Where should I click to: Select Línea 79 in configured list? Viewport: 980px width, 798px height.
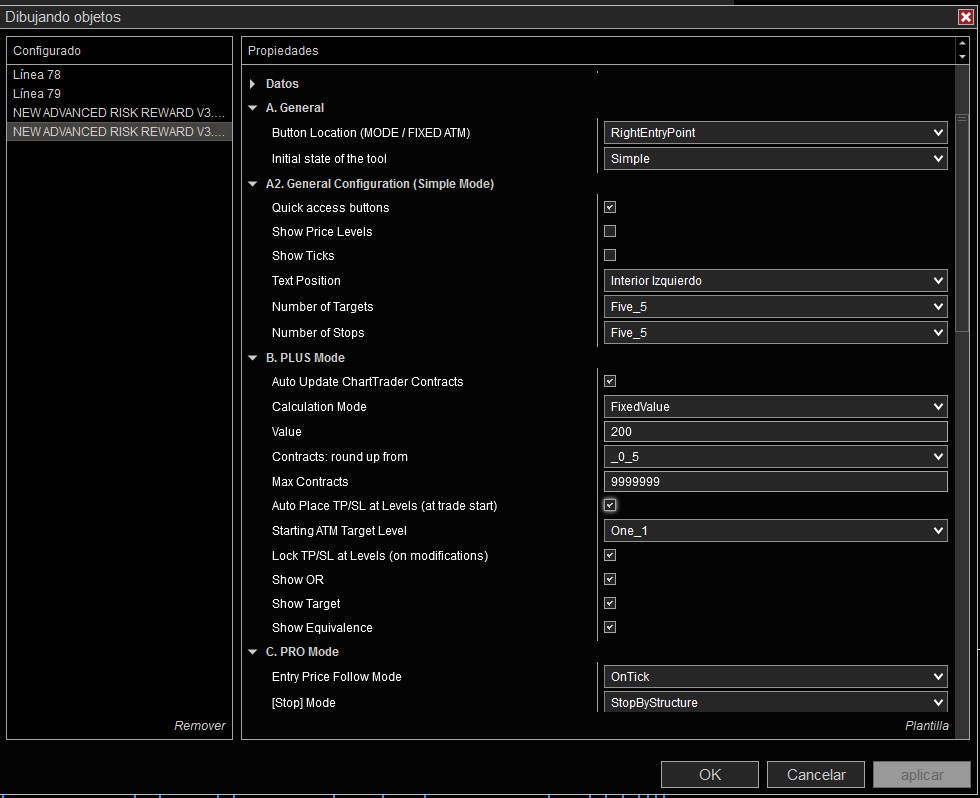pyautogui.click(x=38, y=94)
